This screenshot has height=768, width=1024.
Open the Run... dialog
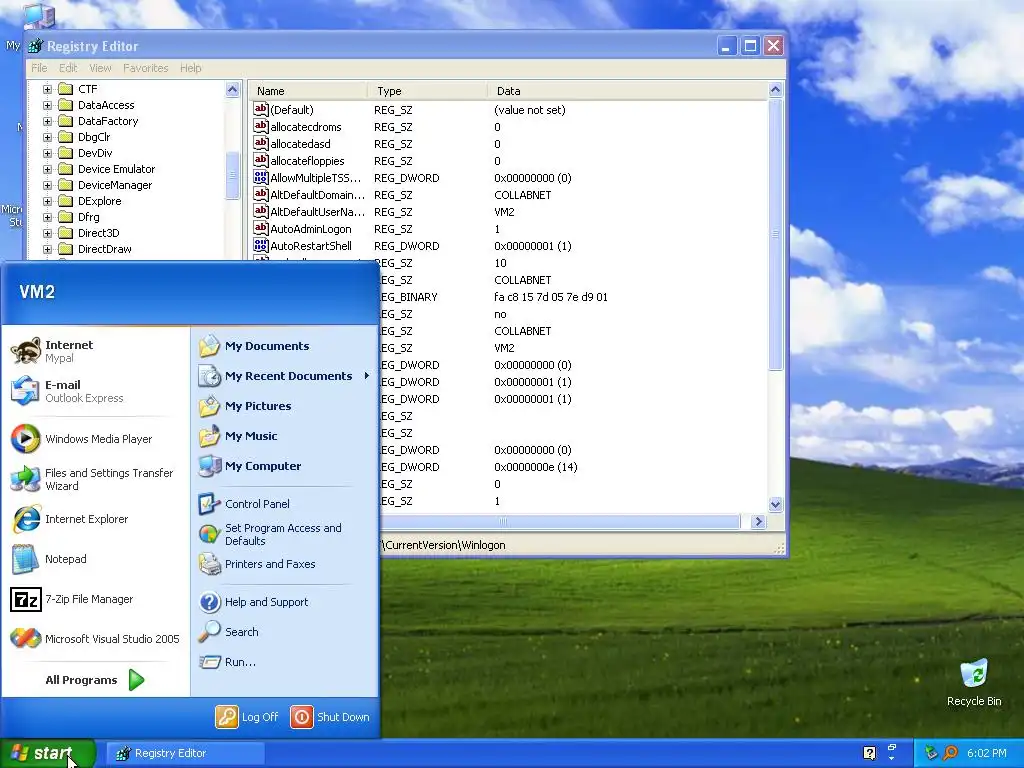227,662
